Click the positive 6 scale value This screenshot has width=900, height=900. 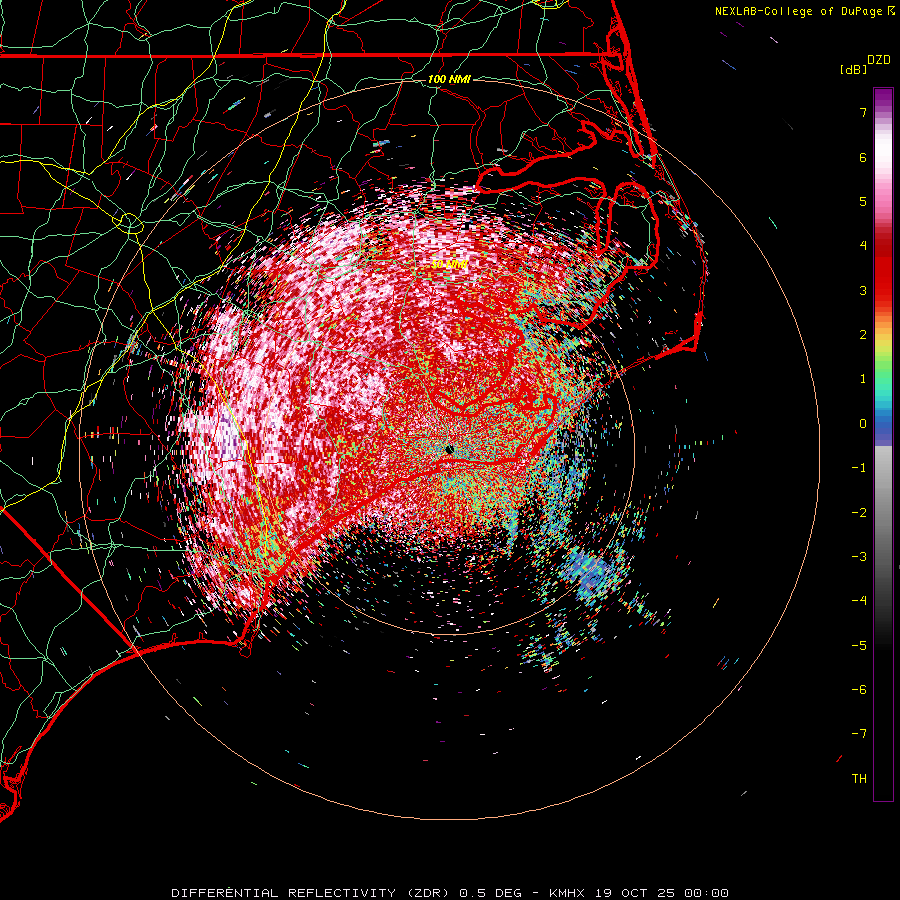[863, 157]
